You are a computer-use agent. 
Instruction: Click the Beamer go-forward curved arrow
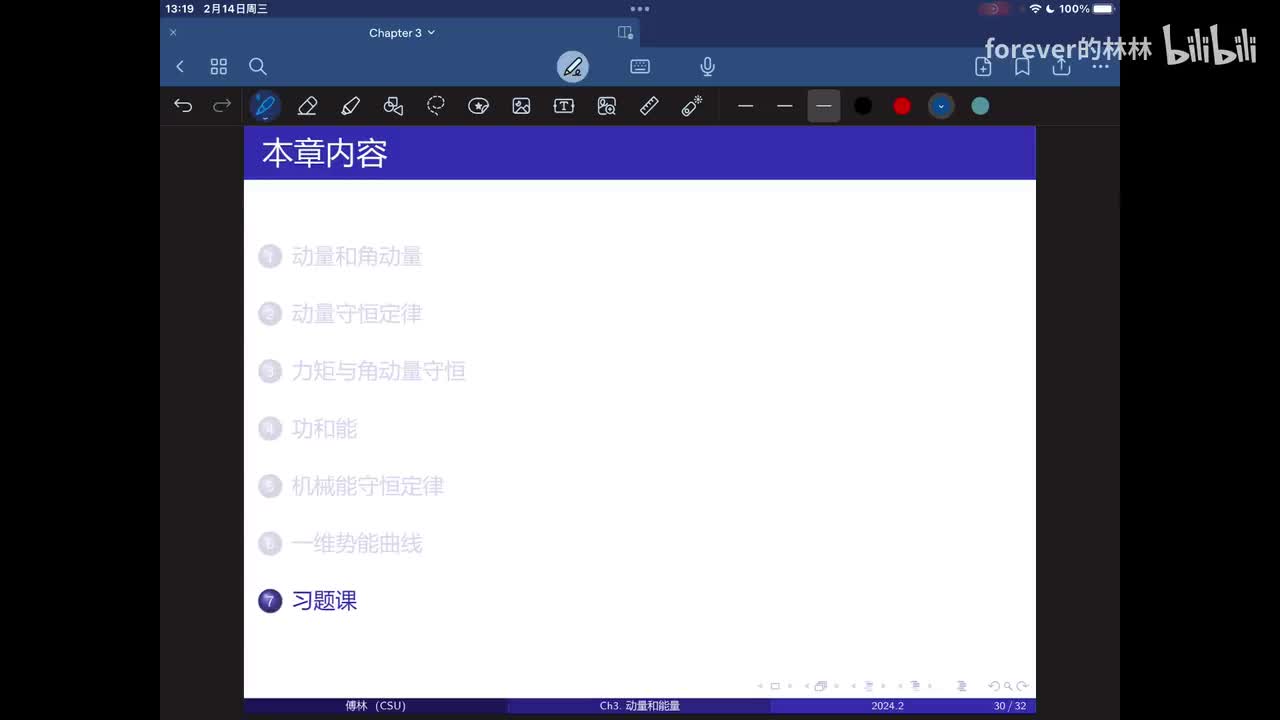(x=1022, y=687)
